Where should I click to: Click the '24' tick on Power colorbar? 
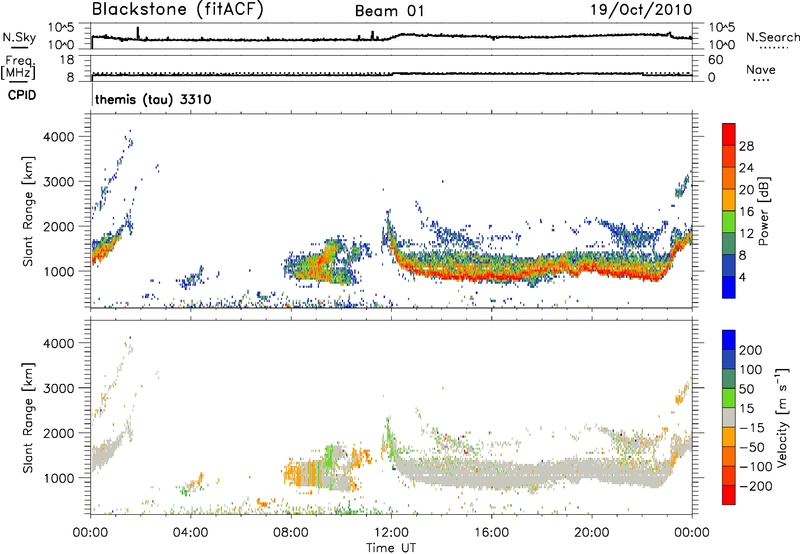[746, 168]
